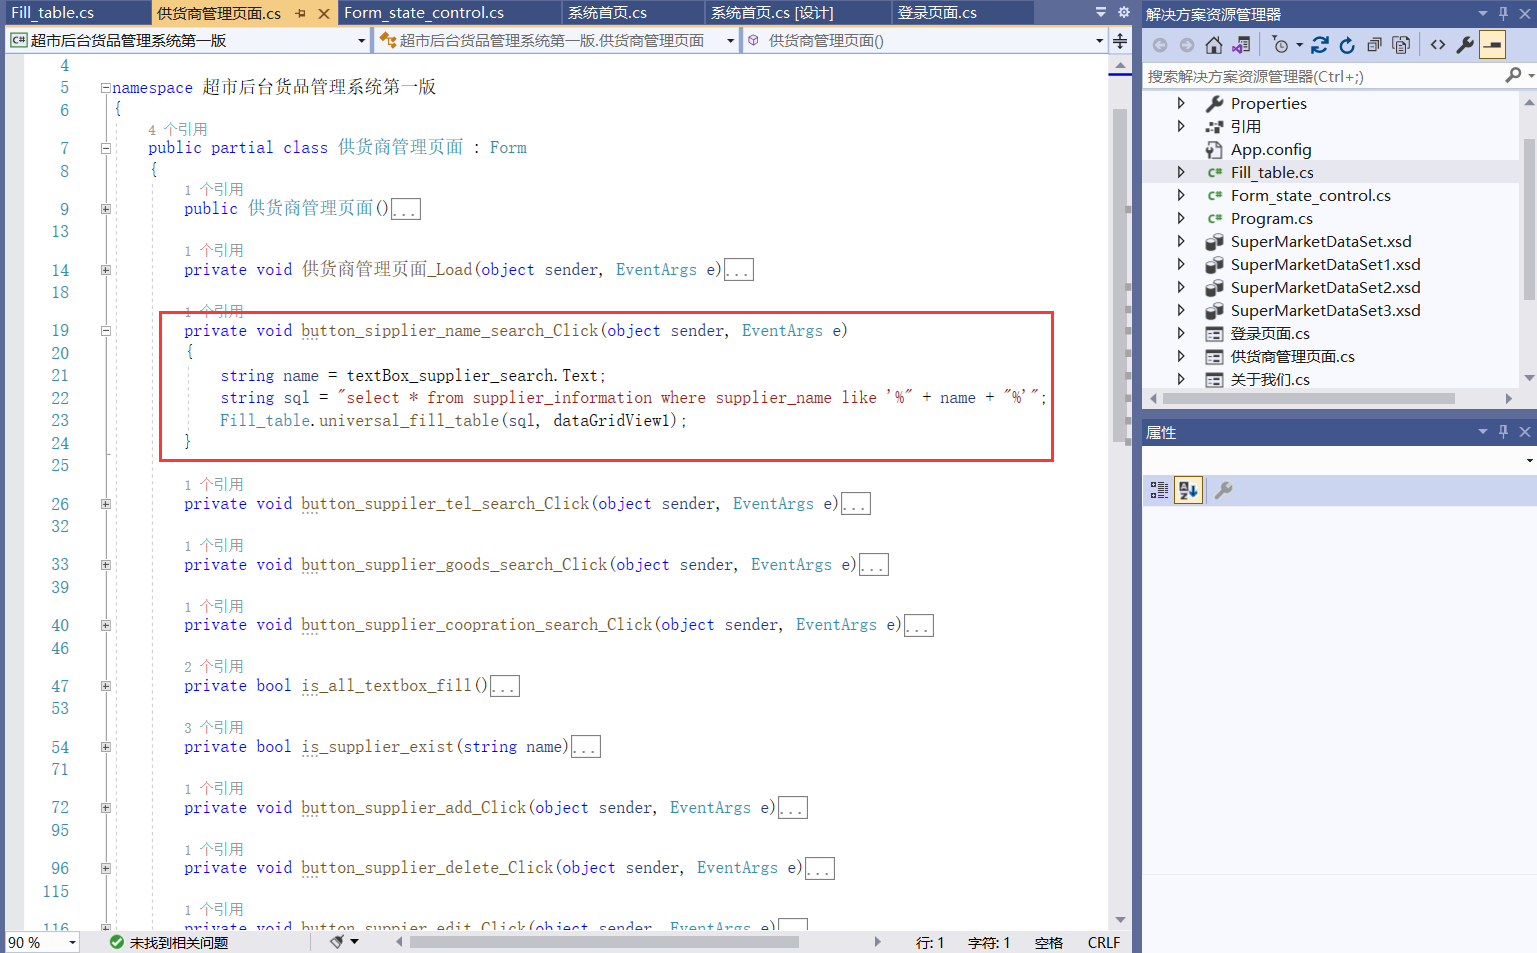Pin the Solution Explorer panel (auto-hide)
The height and width of the screenshot is (953, 1537).
(1503, 13)
